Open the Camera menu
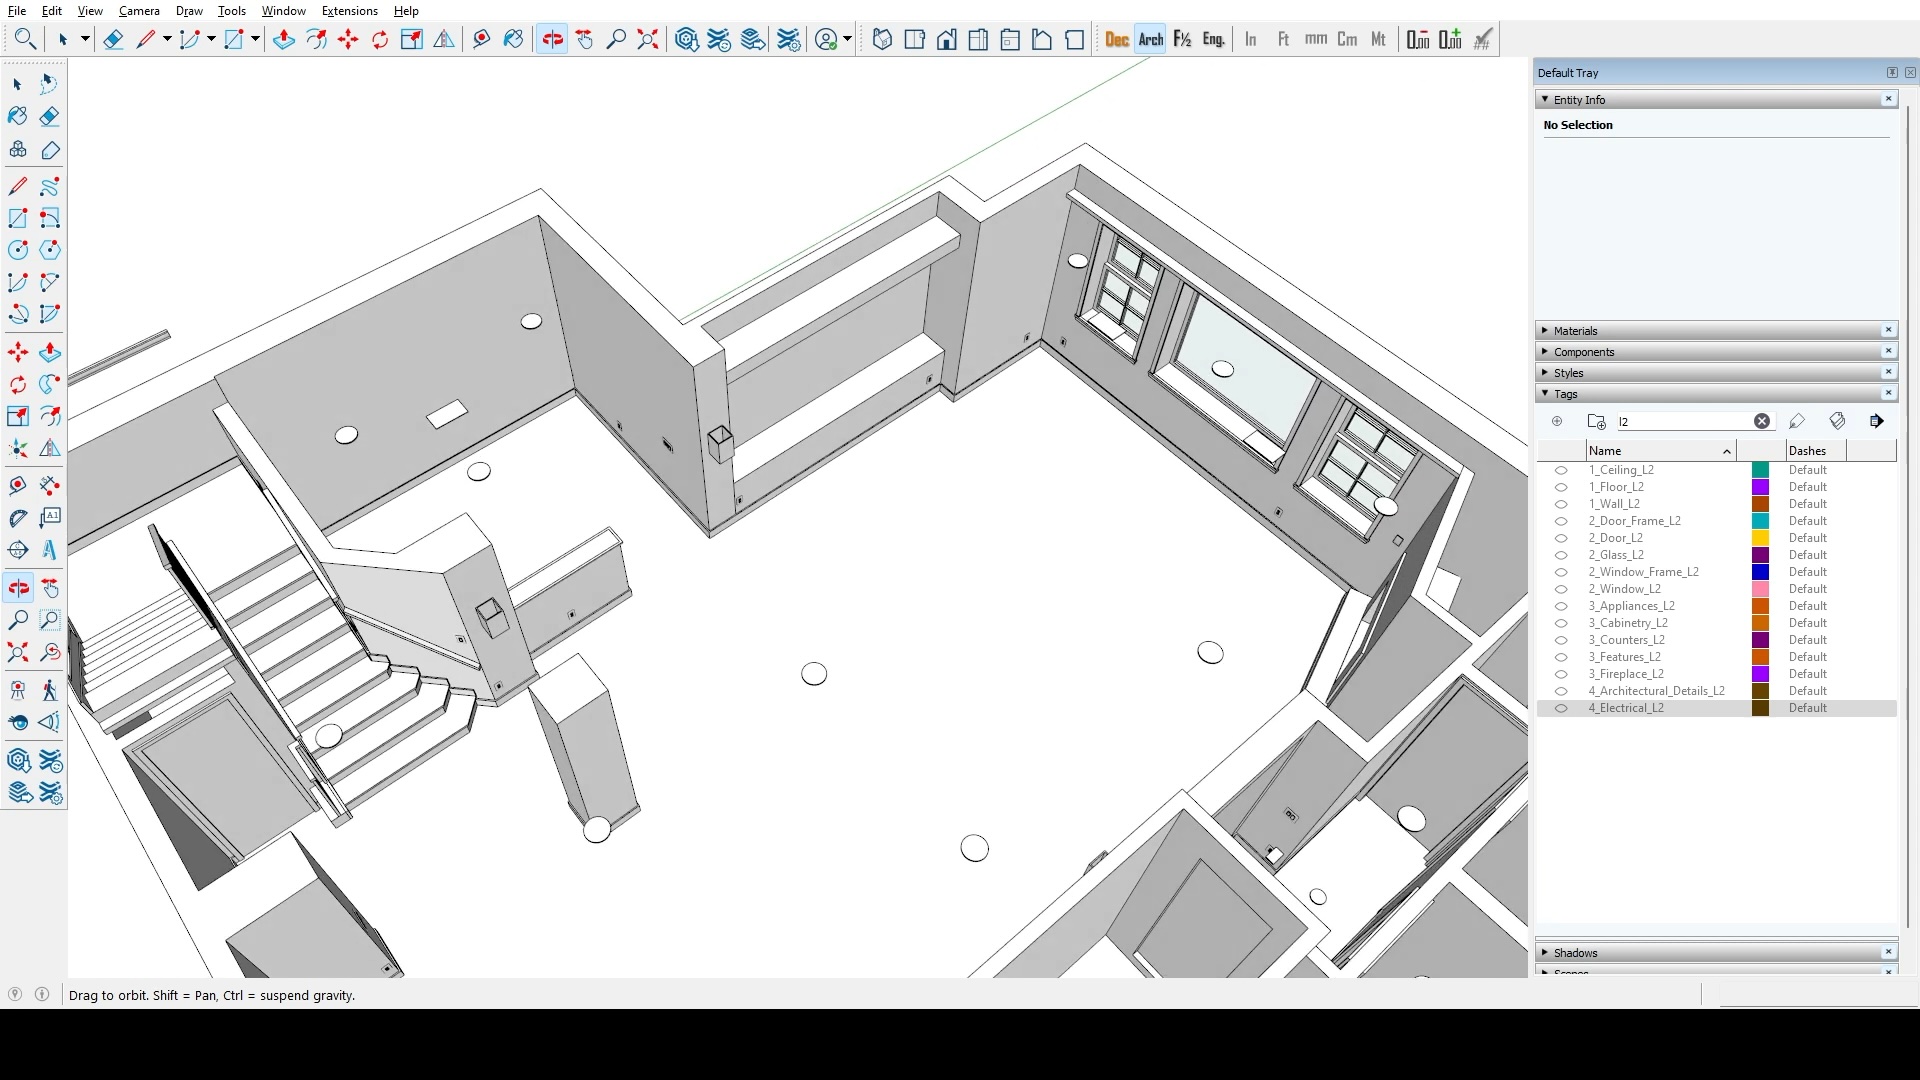This screenshot has height=1080, width=1920. pos(139,11)
